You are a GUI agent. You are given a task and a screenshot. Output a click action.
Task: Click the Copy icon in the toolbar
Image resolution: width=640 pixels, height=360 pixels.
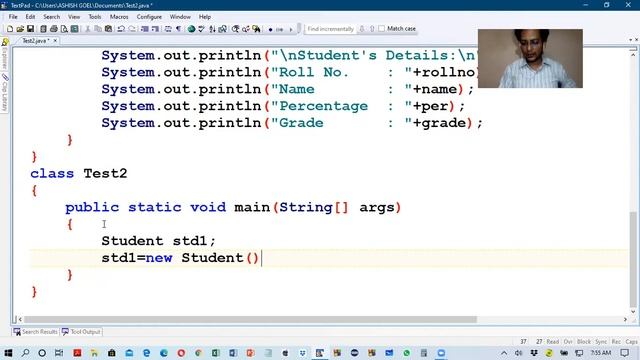point(98,29)
